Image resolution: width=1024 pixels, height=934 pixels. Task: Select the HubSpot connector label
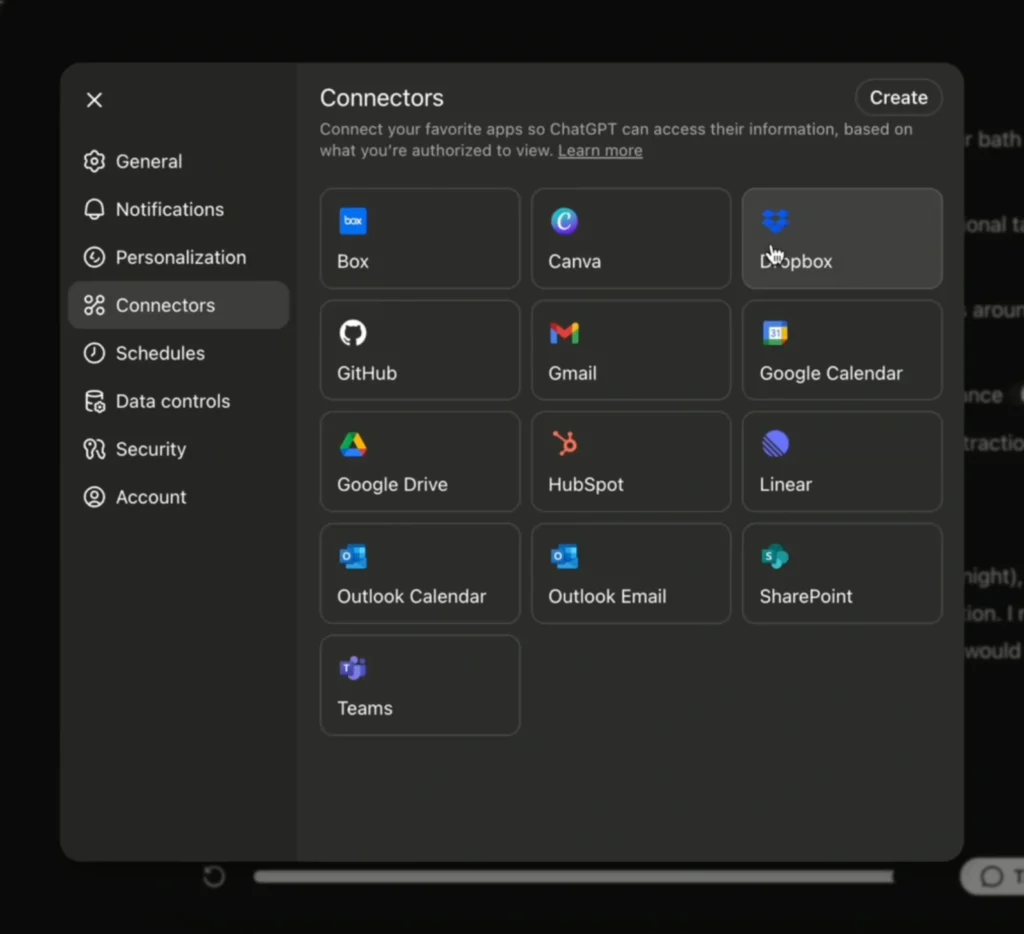pos(586,485)
